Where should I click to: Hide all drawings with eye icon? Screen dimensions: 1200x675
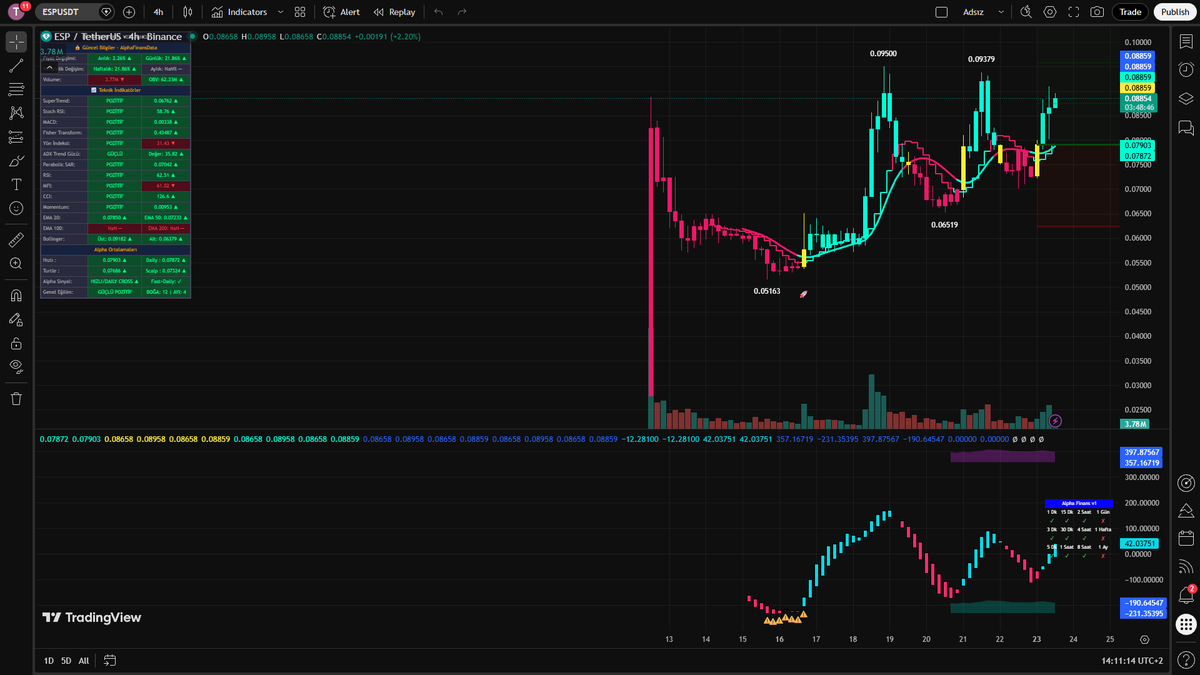tap(16, 367)
